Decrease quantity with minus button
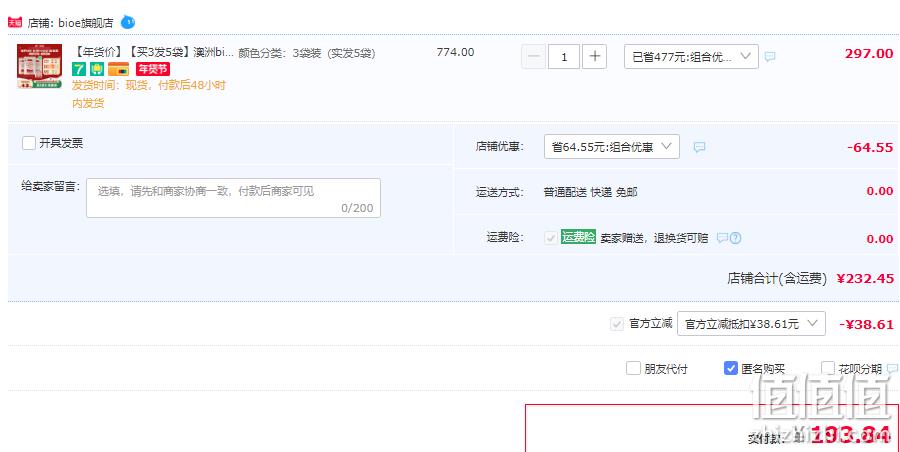Viewport: 900px width, 452px height. point(533,56)
